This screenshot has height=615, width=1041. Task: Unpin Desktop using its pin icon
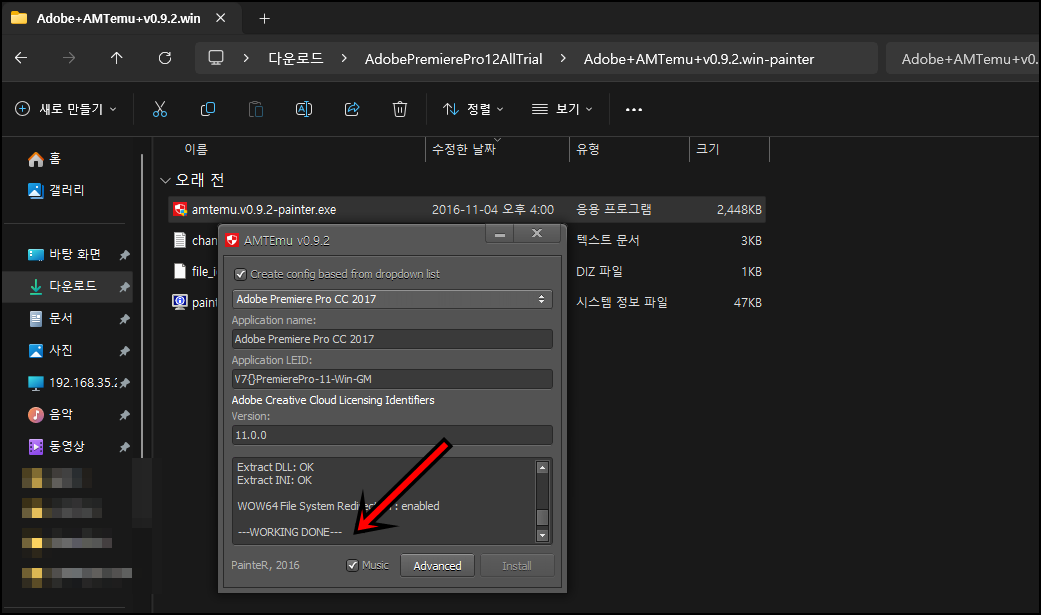point(124,255)
